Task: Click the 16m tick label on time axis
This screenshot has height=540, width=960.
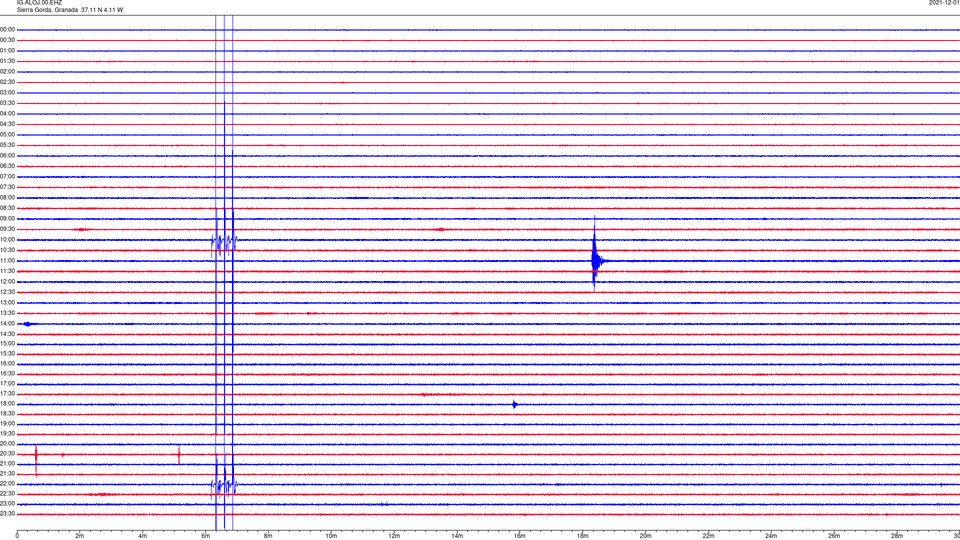Action: point(520,536)
